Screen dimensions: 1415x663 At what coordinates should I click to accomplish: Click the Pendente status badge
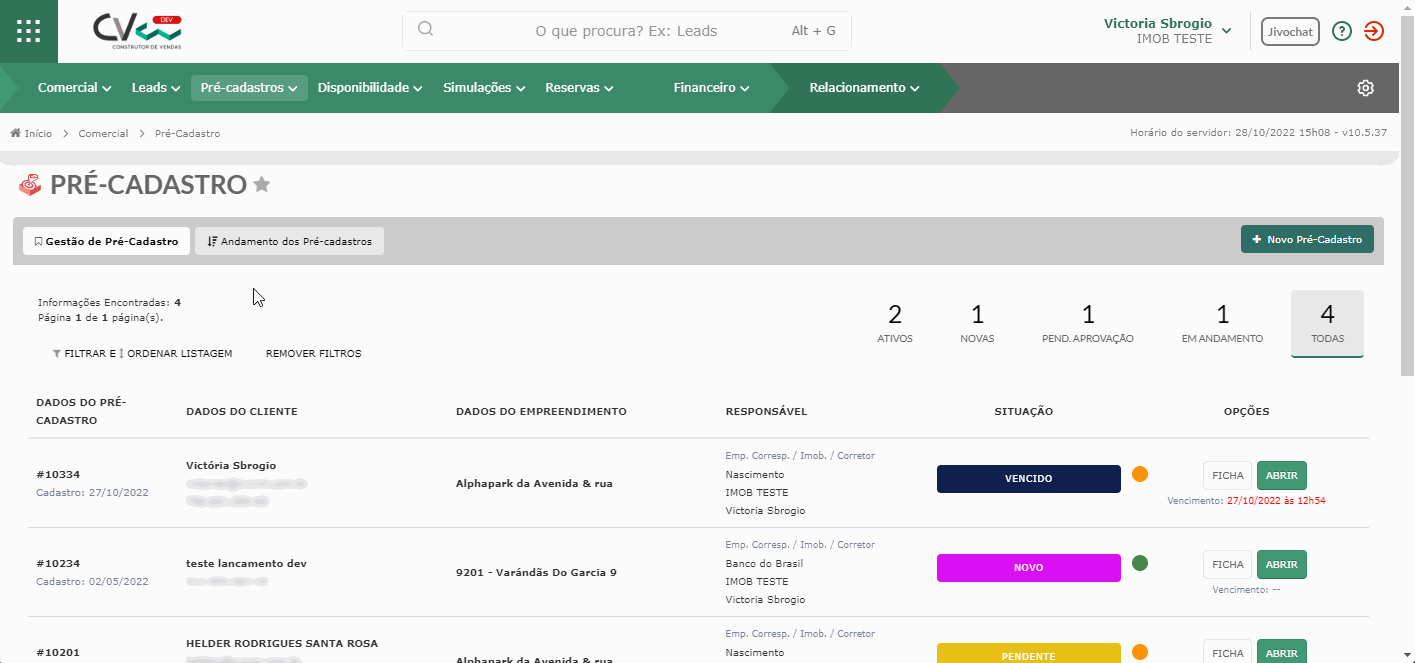(1029, 654)
